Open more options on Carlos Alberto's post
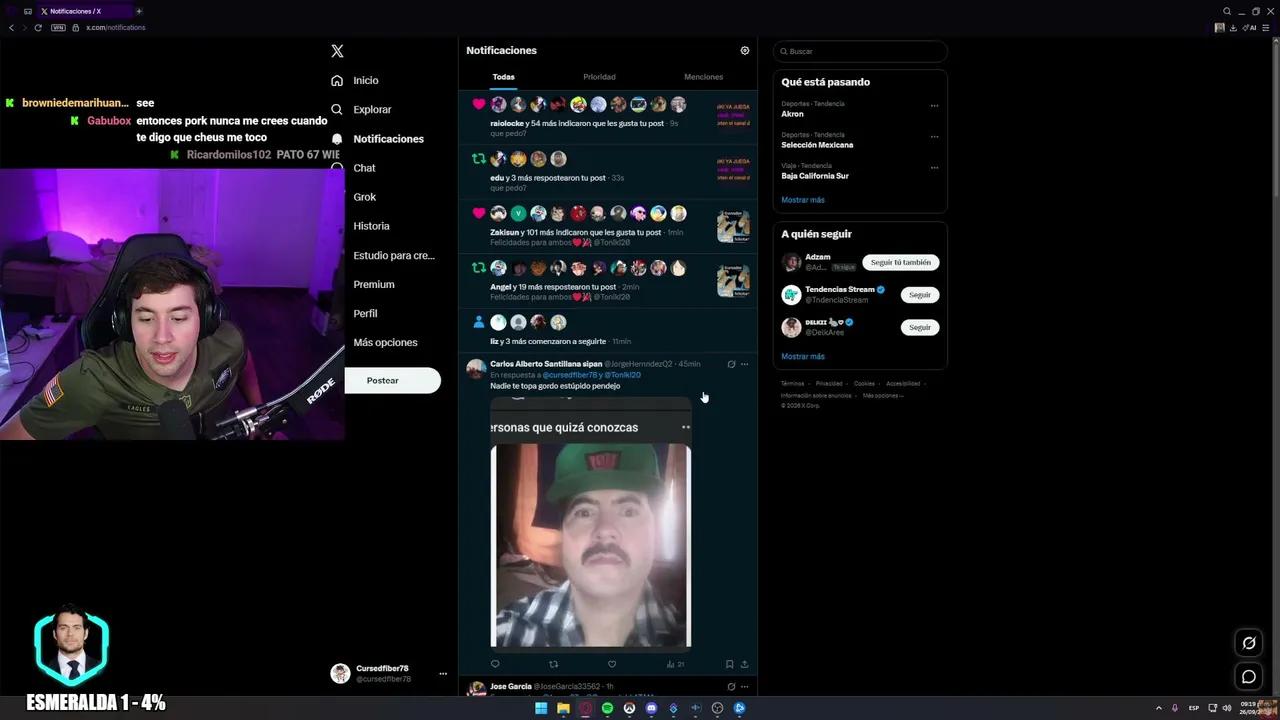 coord(744,364)
